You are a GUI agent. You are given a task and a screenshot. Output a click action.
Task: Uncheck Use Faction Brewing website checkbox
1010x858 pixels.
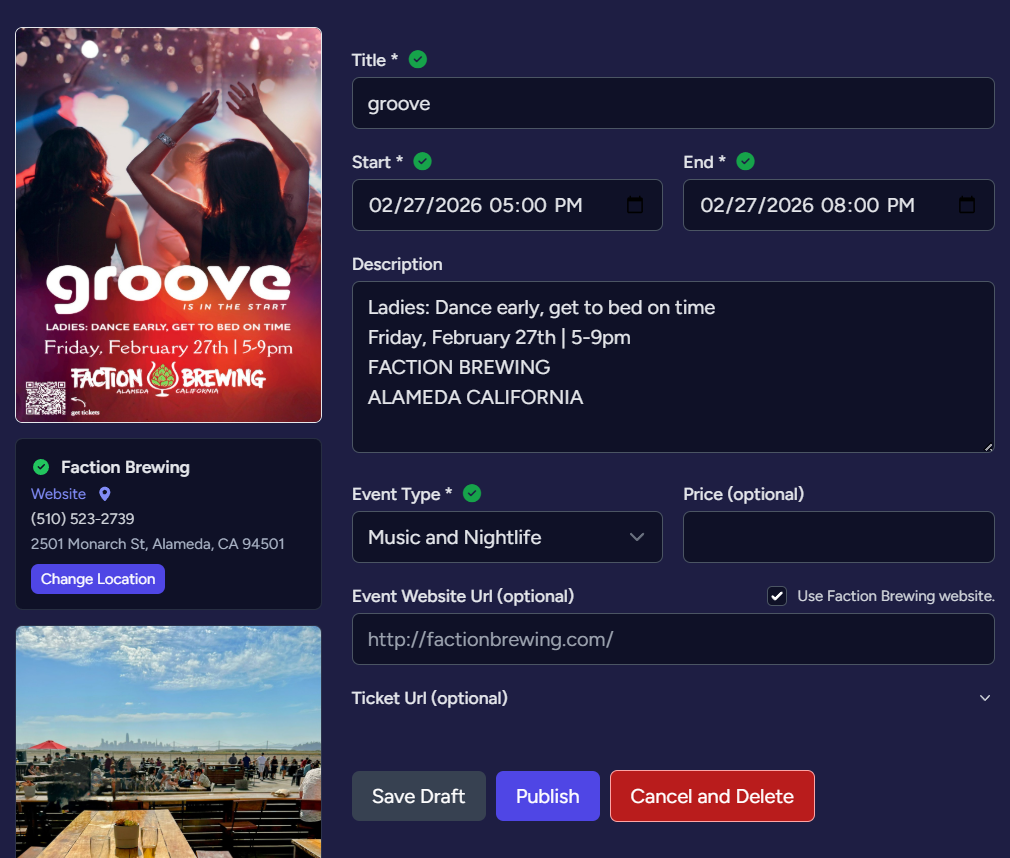tap(777, 596)
